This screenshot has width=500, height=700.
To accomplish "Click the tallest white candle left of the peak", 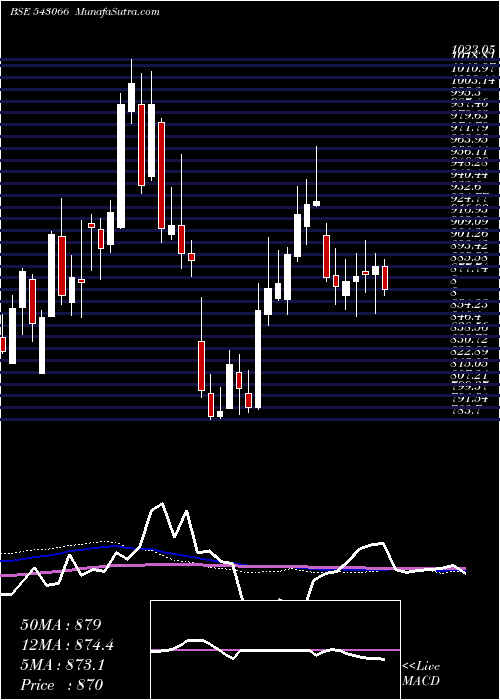I will point(121,166).
